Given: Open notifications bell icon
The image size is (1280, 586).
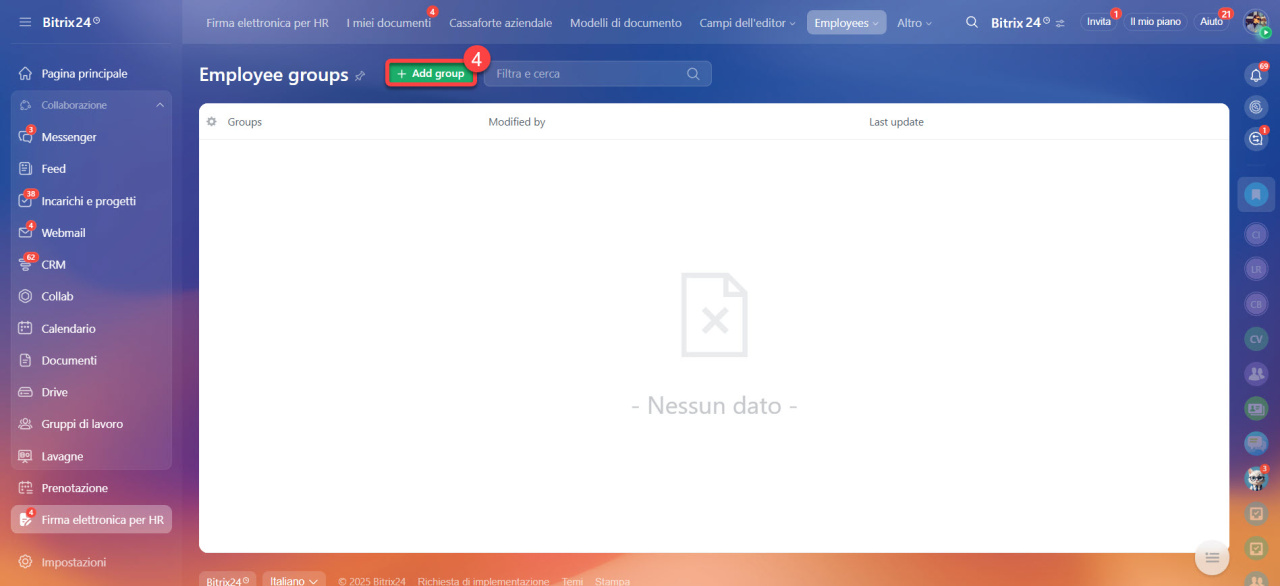Looking at the screenshot, I should click(1256, 75).
